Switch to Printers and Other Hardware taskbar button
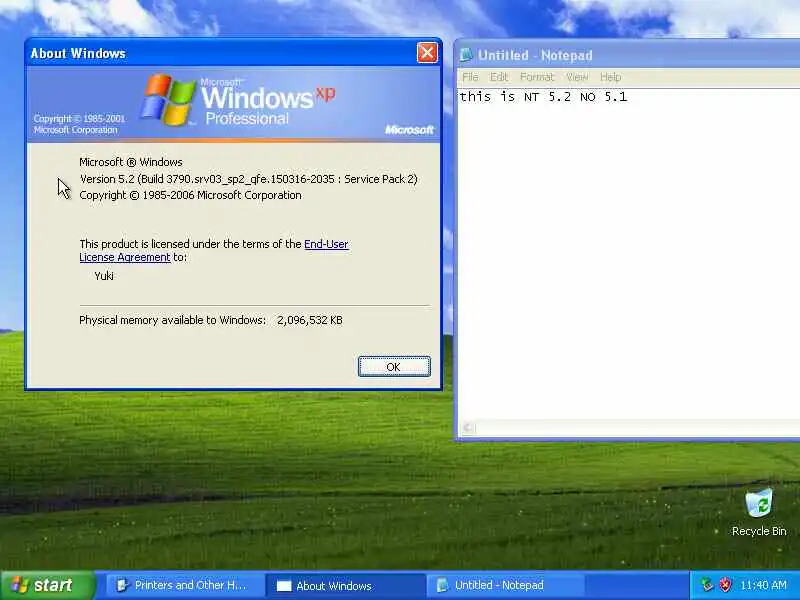This screenshot has height=600, width=800. [184, 585]
